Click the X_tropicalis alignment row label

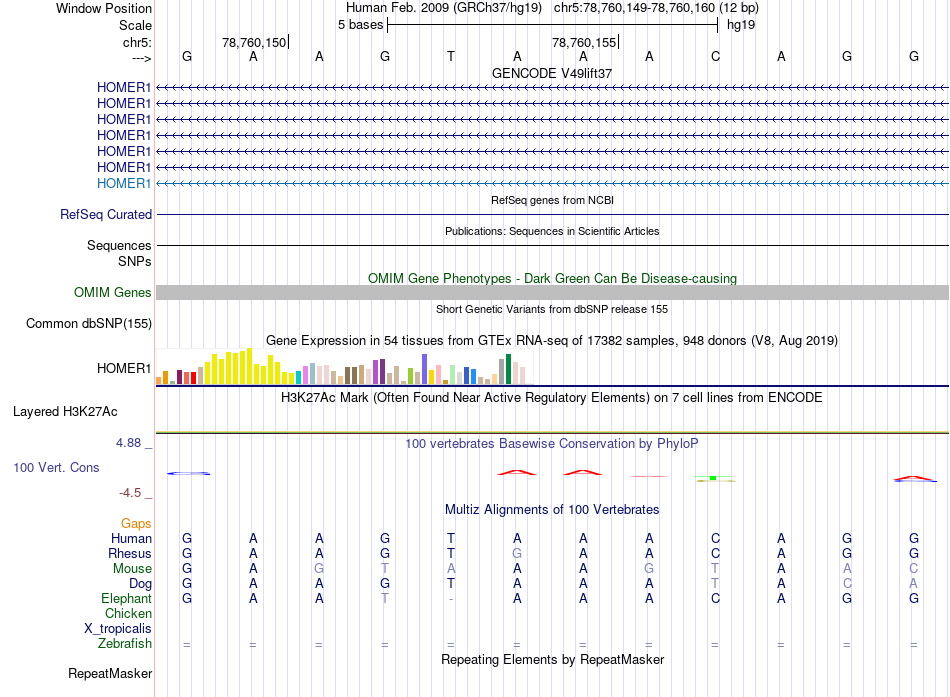(x=118, y=629)
